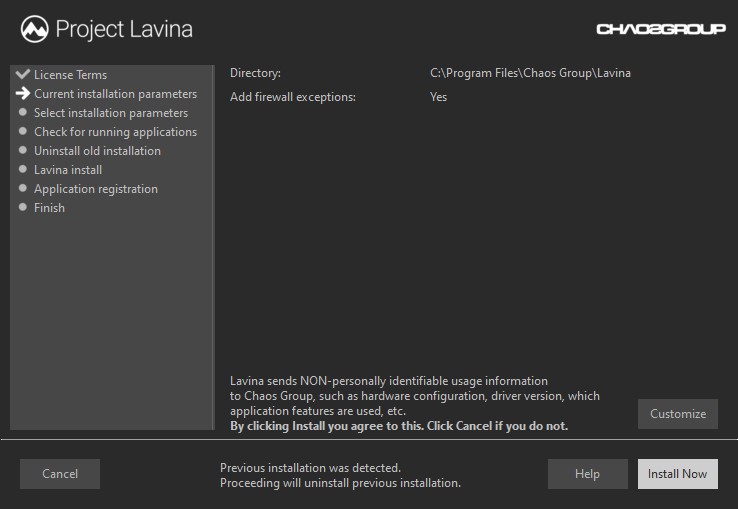Click the NON-personally identifiable usage notice line
The height and width of the screenshot is (509, 738).
click(389, 381)
